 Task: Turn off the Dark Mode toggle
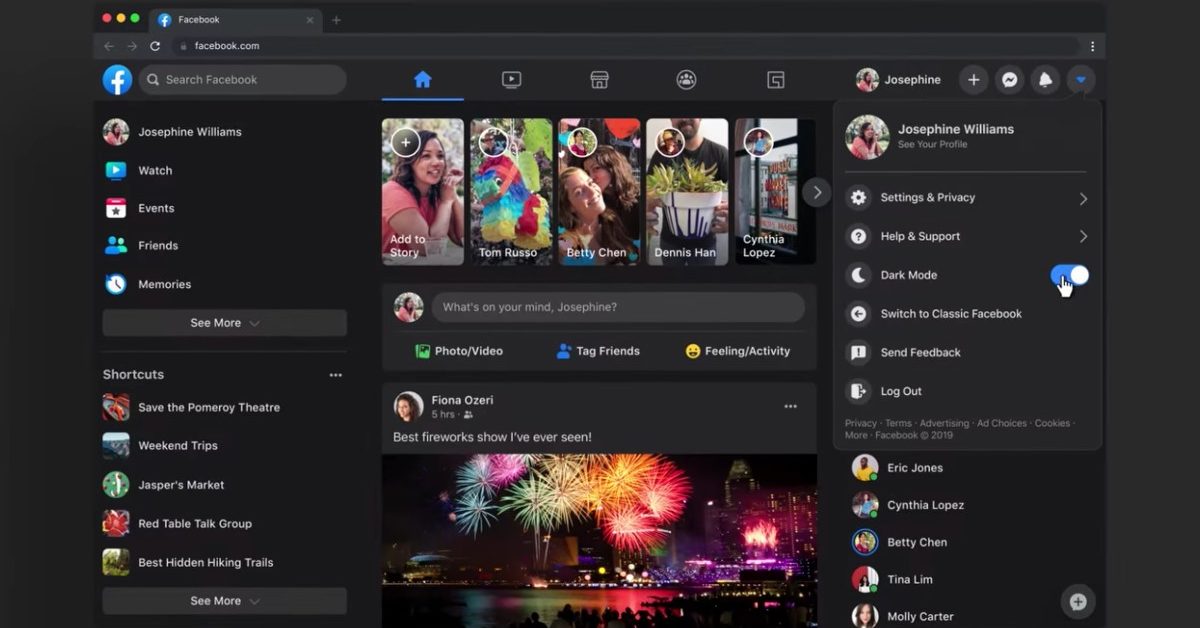1069,275
